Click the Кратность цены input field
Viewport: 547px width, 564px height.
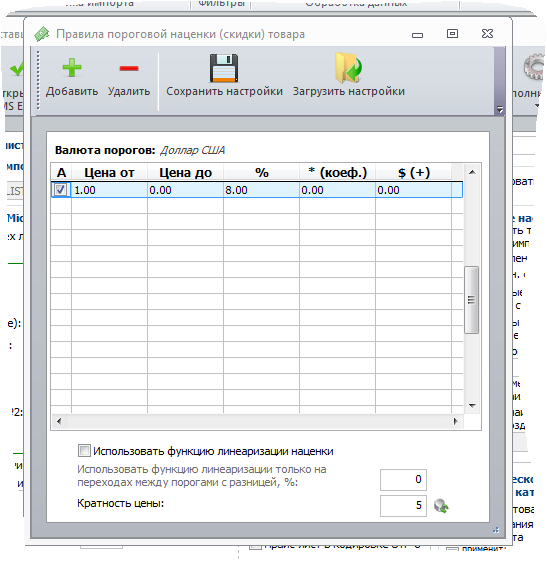pos(403,506)
